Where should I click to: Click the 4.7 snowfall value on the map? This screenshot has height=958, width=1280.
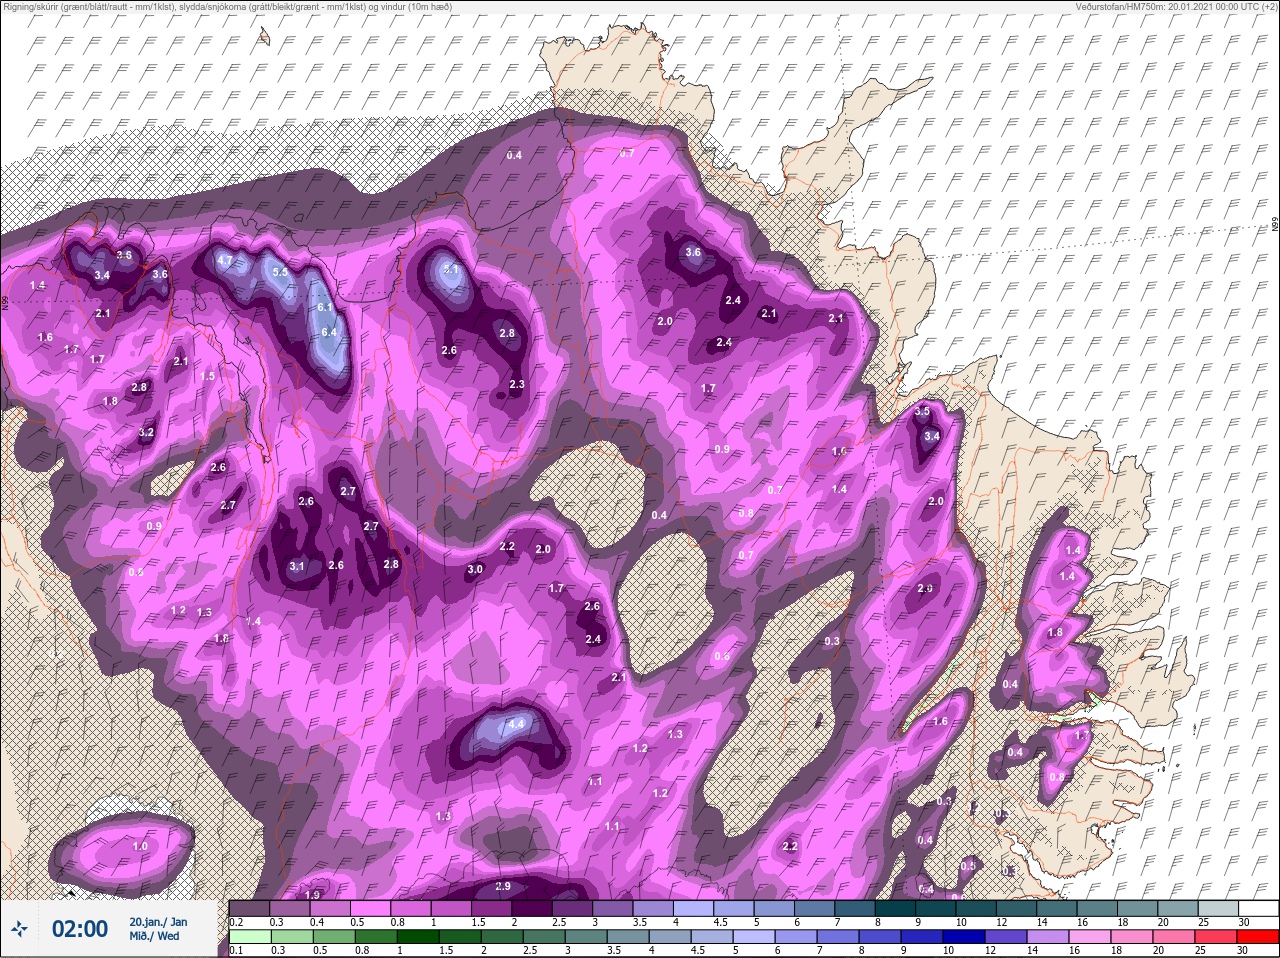click(225, 261)
